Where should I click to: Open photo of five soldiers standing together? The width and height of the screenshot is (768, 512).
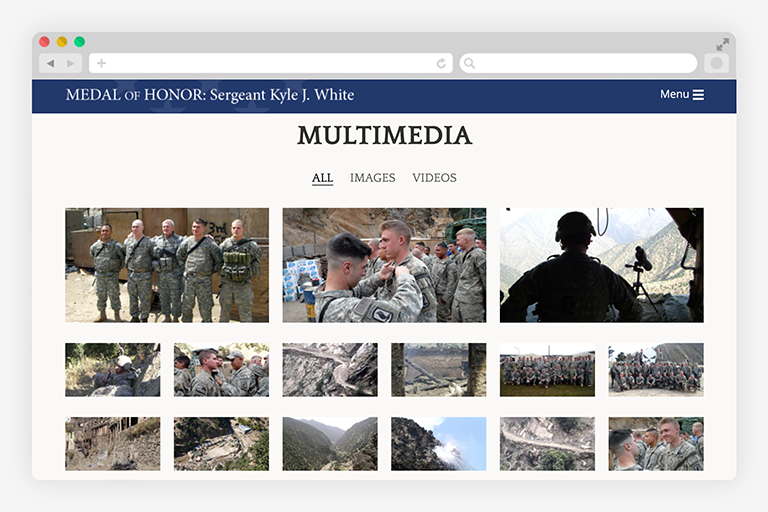pyautogui.click(x=167, y=265)
